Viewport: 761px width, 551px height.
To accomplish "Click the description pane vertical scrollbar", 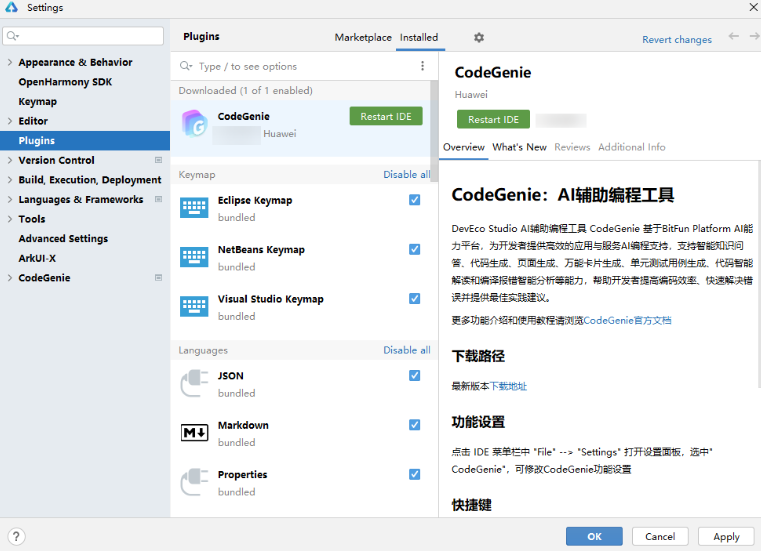I will (758, 274).
